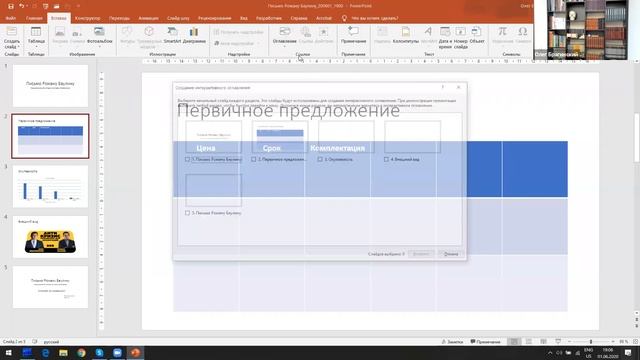Open the Windows notification center icon
The height and width of the screenshot is (360, 640).
[x=628, y=353]
